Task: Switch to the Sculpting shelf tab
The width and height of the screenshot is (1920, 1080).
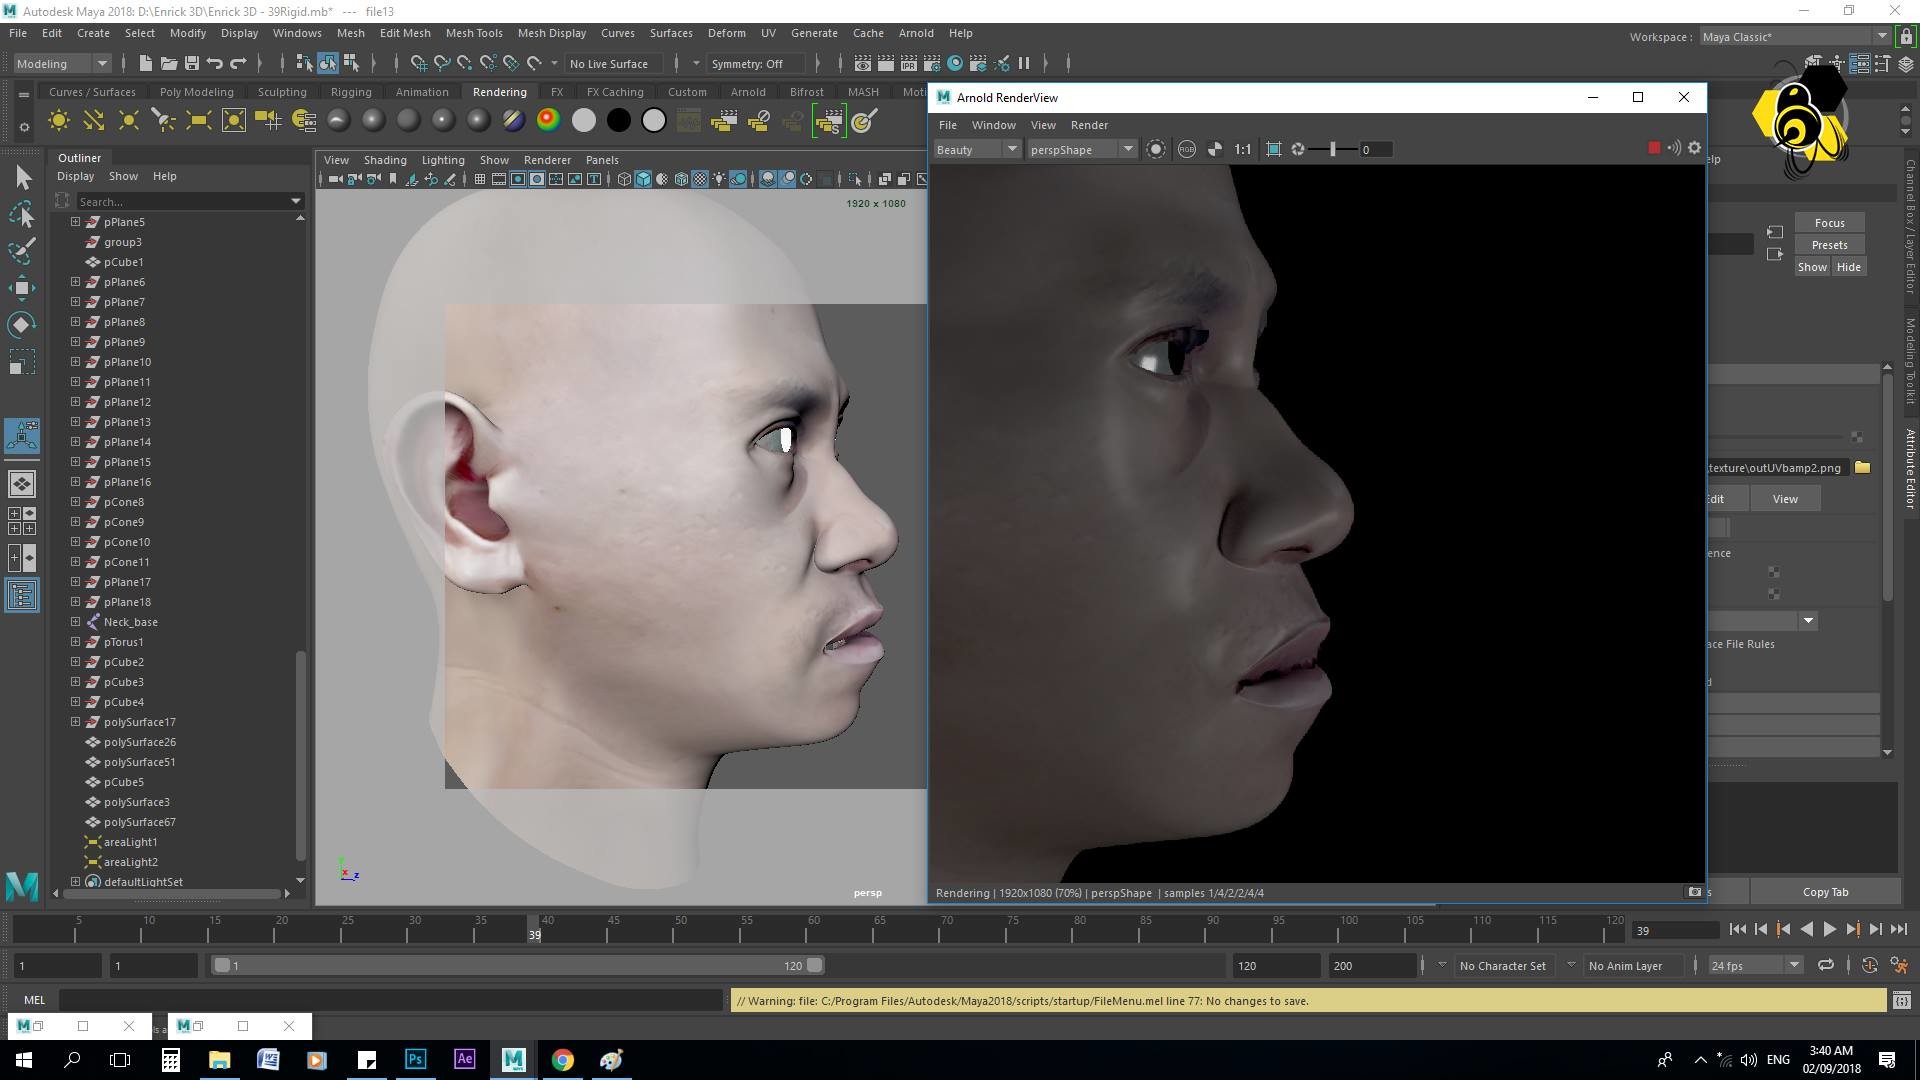Action: tap(282, 91)
